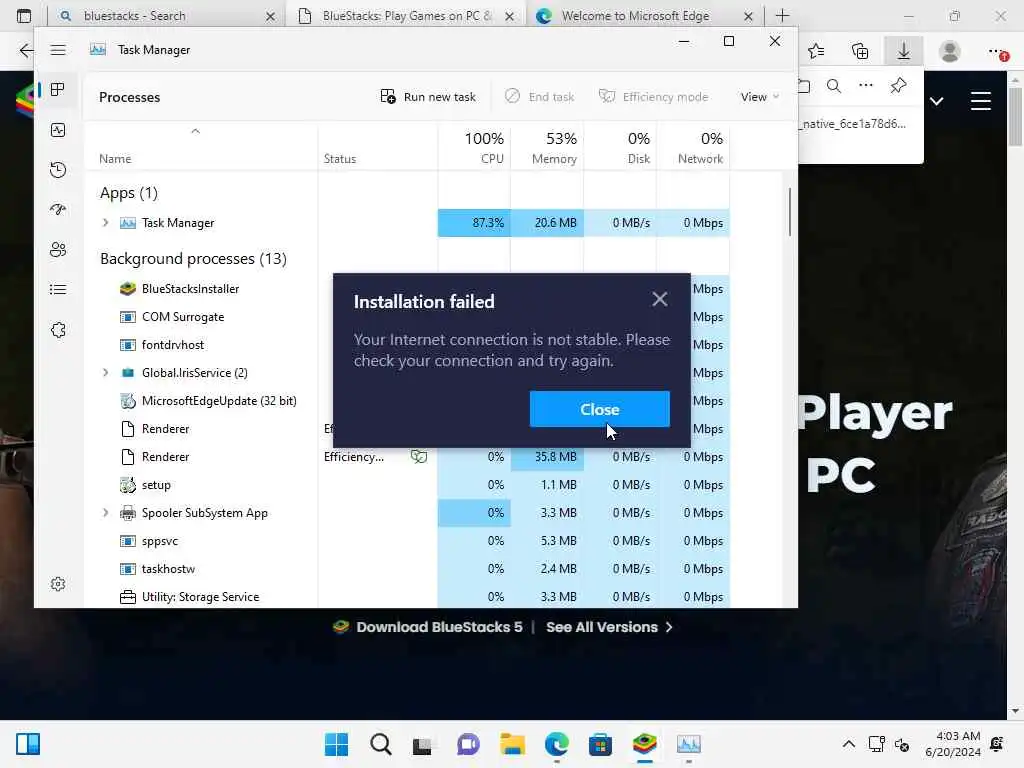Sort processes by Memory column
The image size is (1024, 768).
click(547, 148)
